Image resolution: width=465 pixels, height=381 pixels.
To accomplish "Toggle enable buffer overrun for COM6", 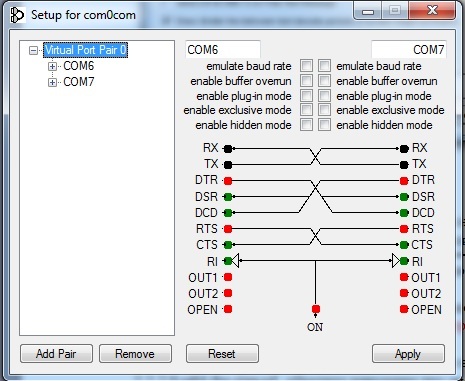I will click(306, 81).
